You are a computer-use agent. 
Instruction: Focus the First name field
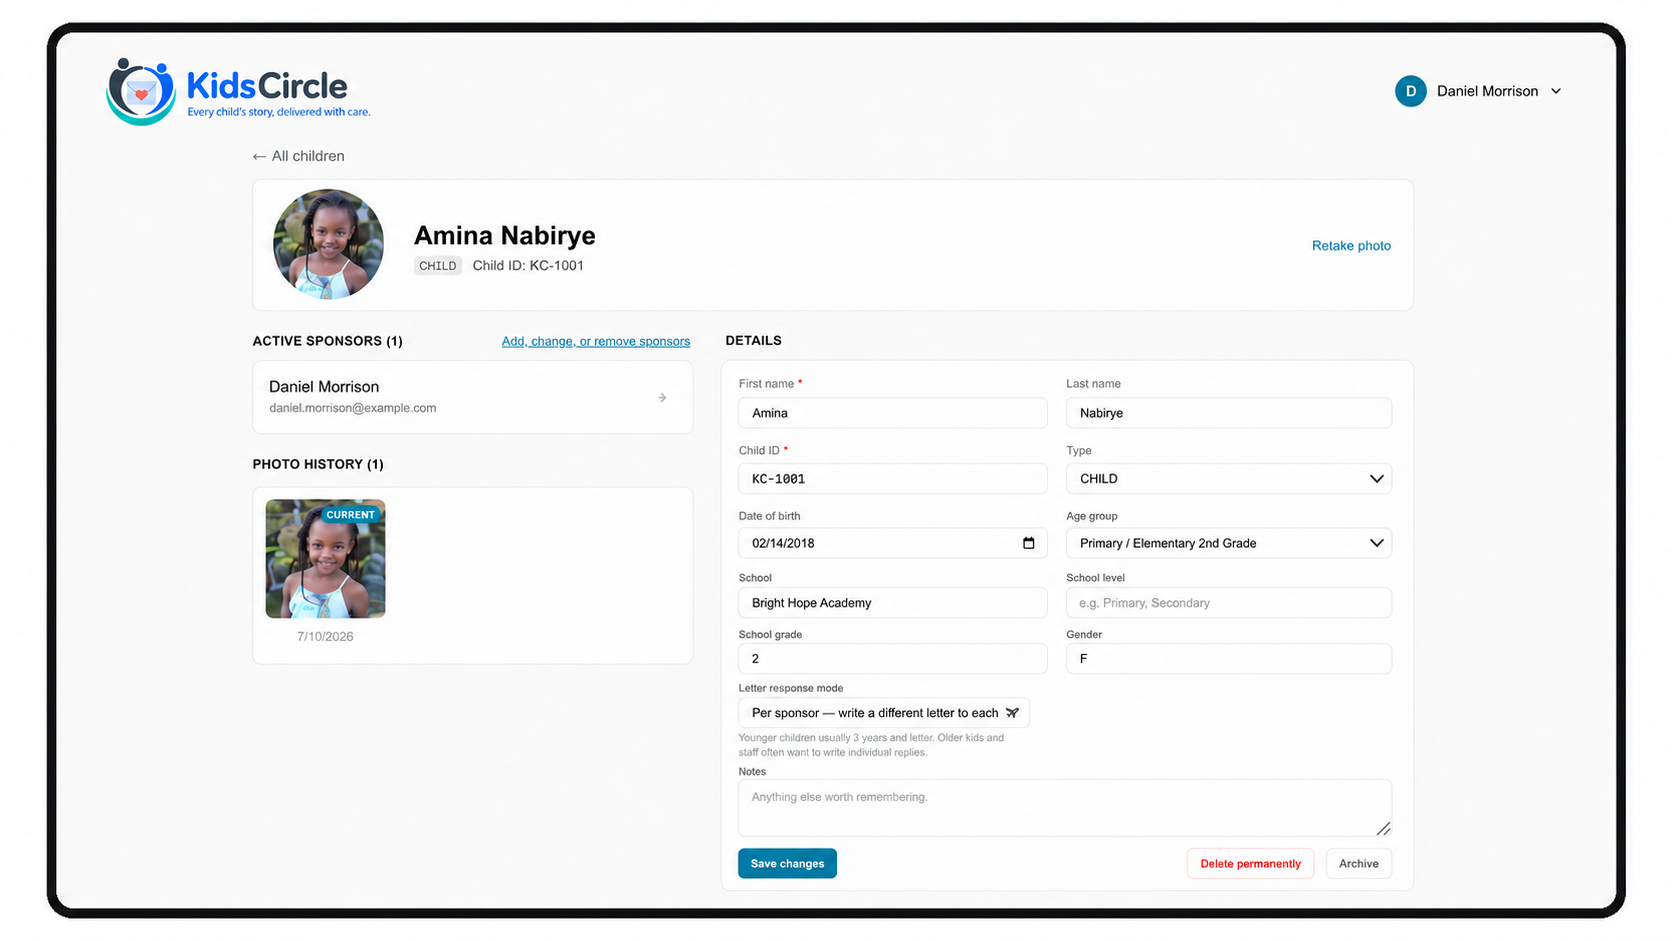point(892,413)
